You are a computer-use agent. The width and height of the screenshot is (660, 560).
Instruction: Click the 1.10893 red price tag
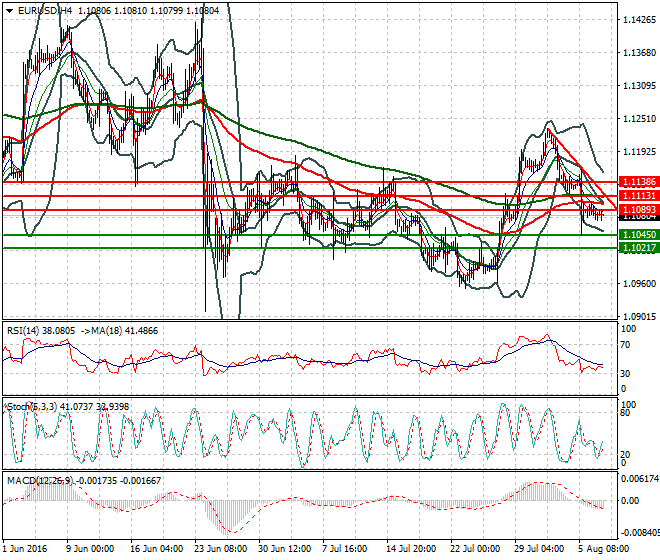pyautogui.click(x=638, y=209)
